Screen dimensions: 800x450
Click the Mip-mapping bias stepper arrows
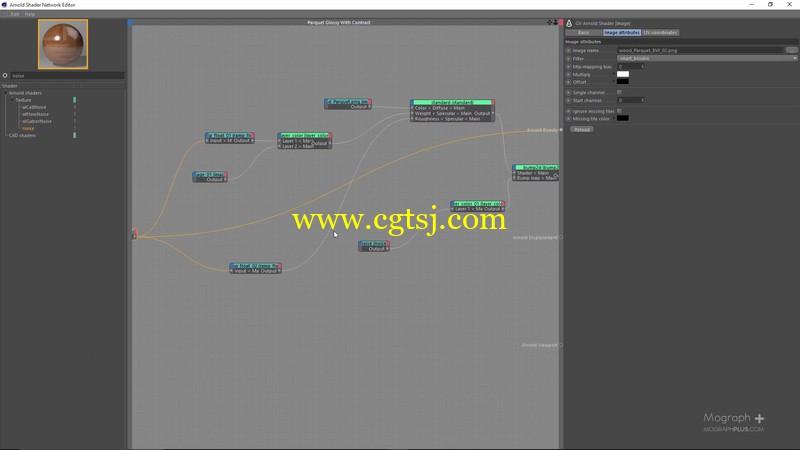[642, 66]
